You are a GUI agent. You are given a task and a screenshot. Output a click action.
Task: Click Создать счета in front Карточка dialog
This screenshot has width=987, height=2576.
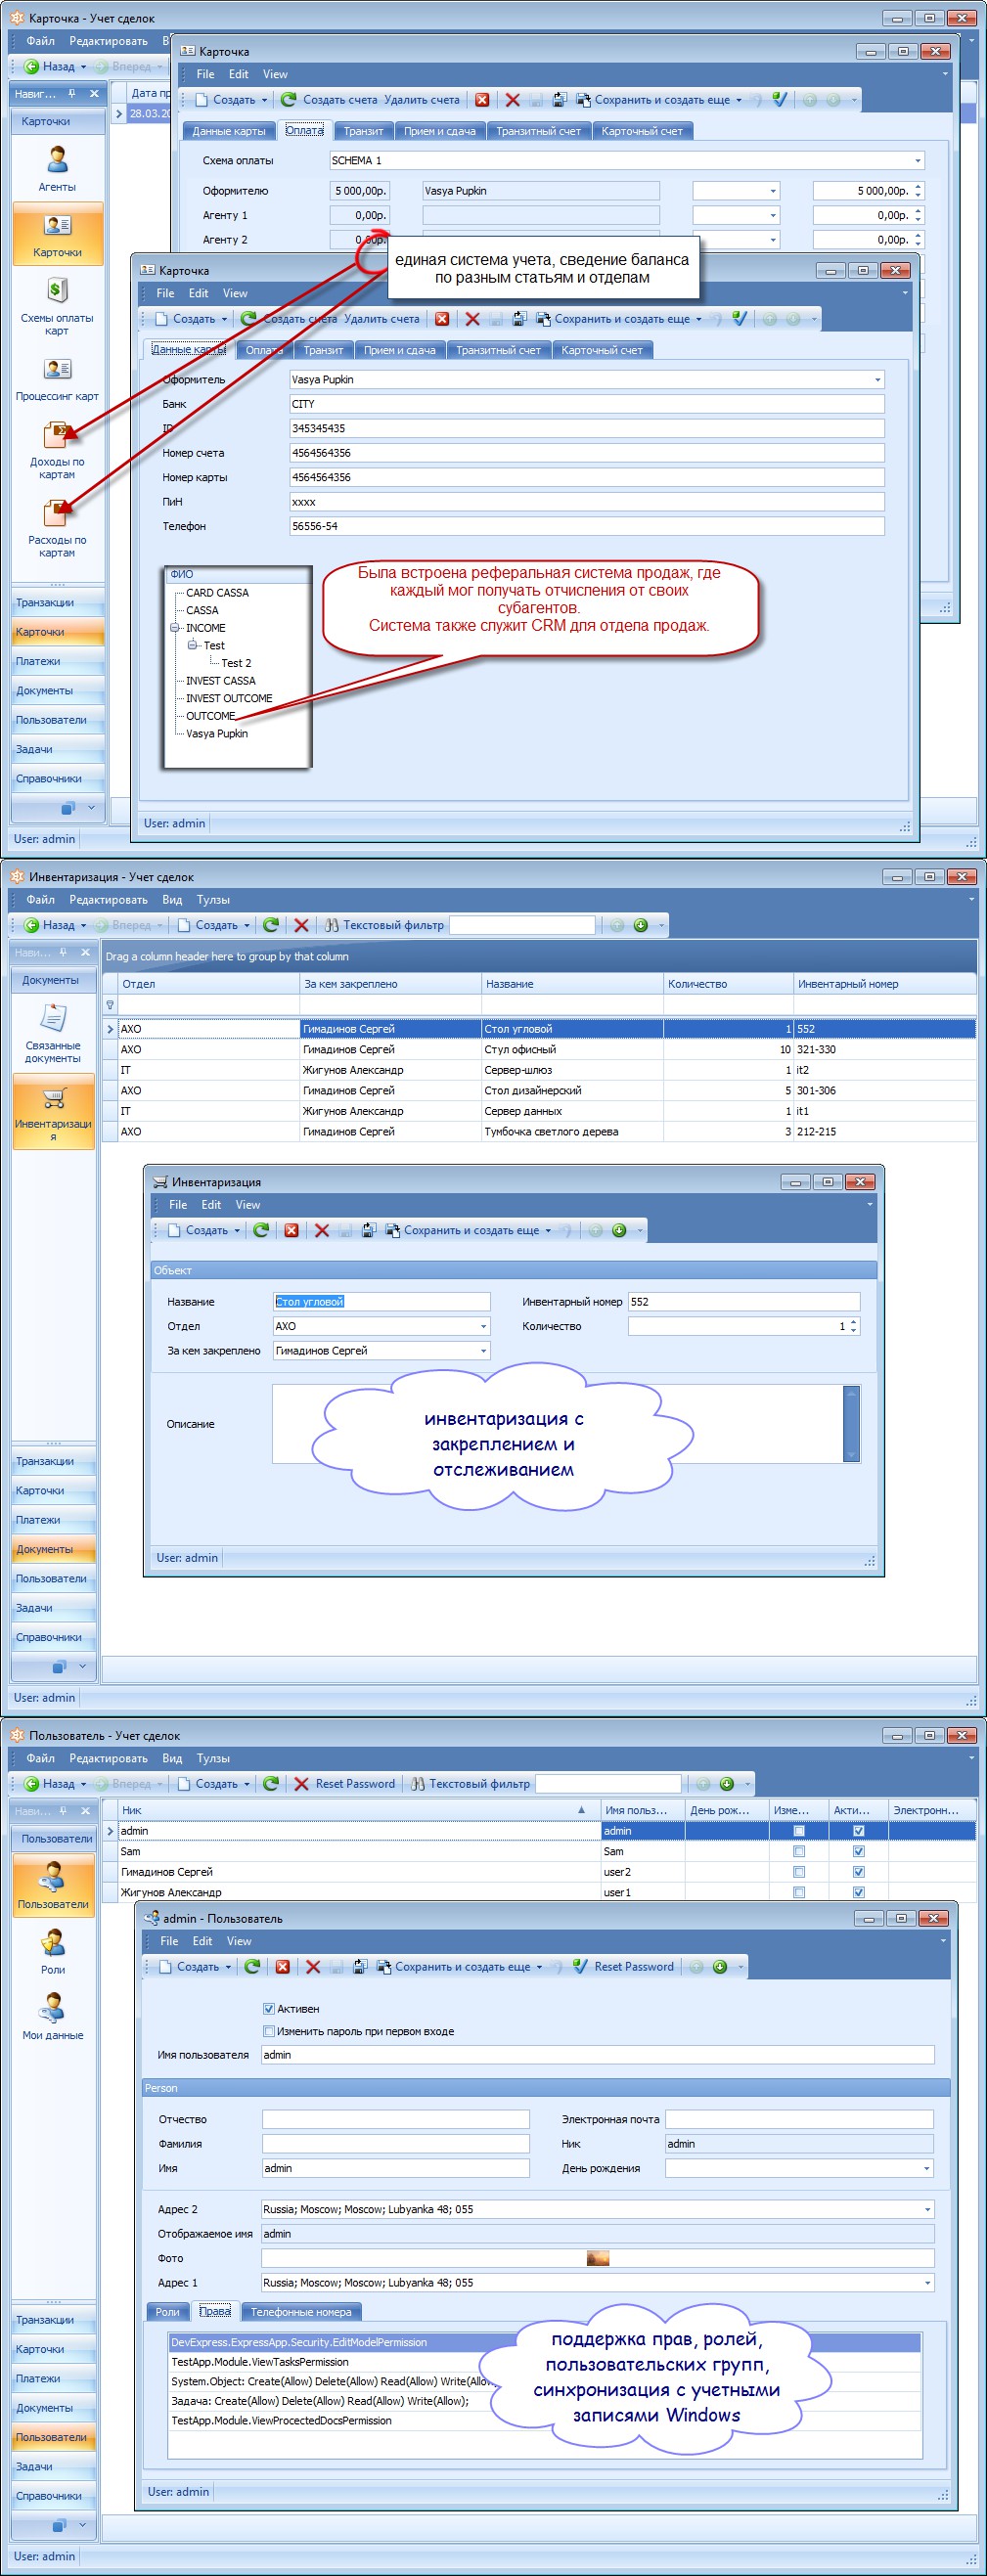[289, 318]
